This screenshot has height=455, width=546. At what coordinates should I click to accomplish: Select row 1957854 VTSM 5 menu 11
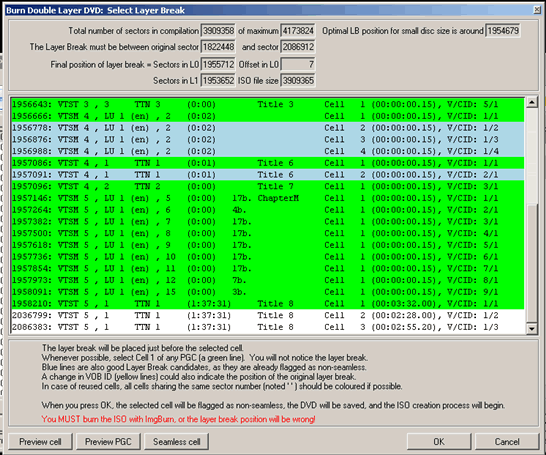click(268, 268)
